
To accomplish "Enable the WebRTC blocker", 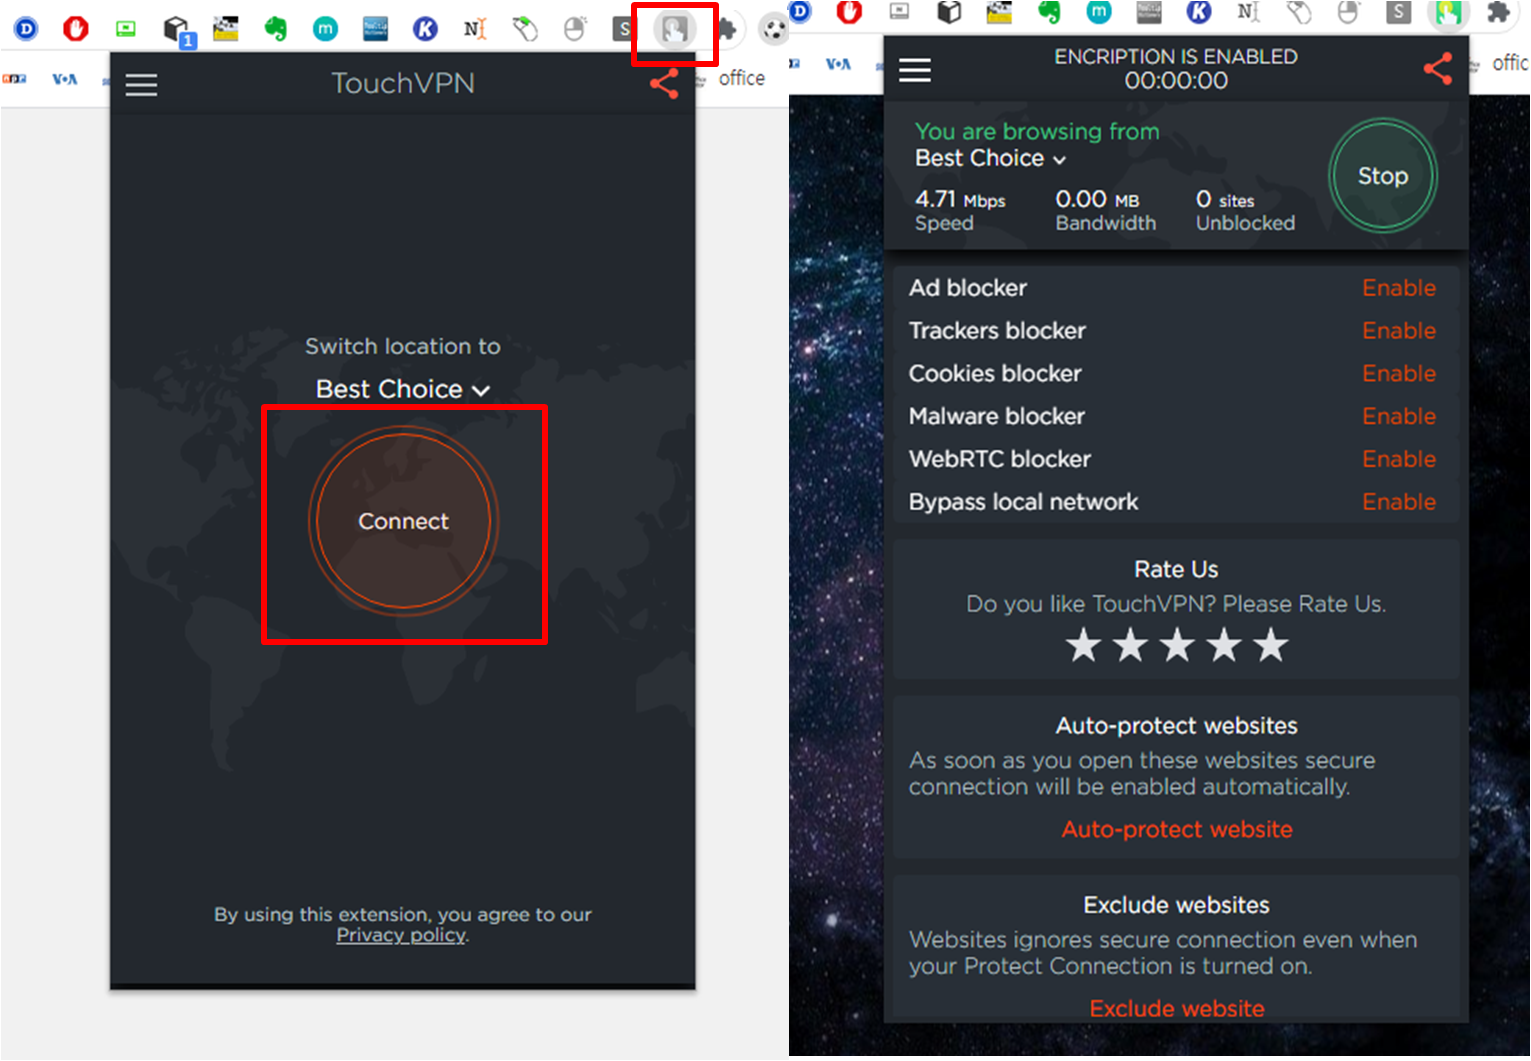I will tap(1399, 460).
